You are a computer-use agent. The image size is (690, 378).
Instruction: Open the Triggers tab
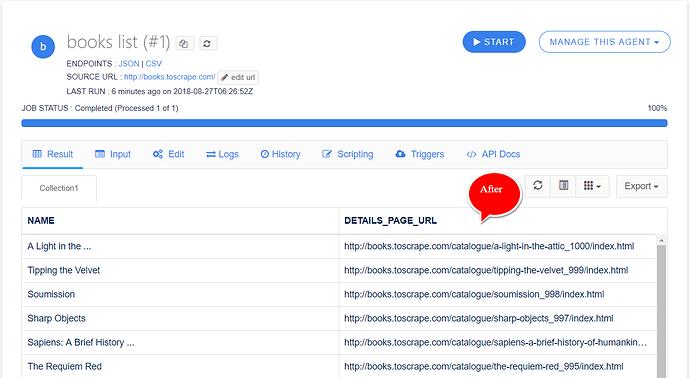[420, 154]
